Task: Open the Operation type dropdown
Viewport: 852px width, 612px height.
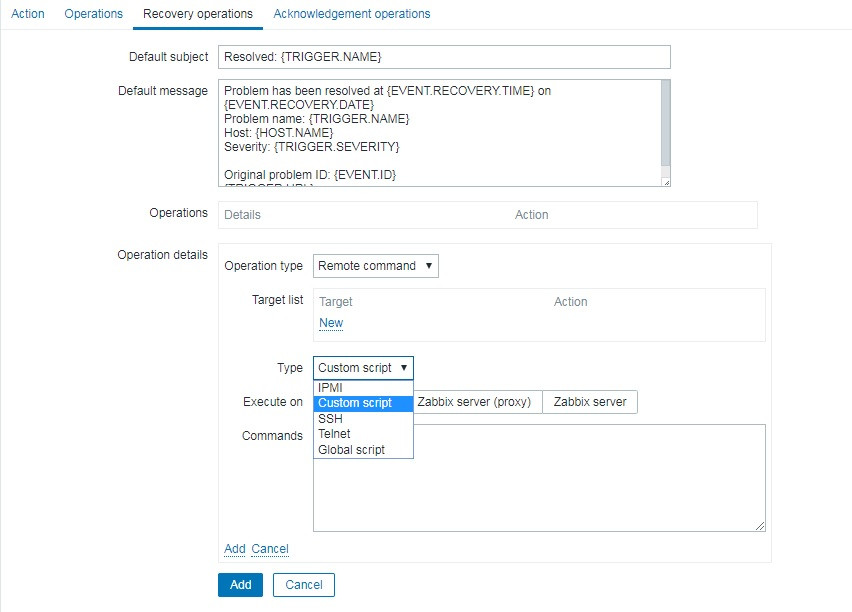Action: (375, 266)
